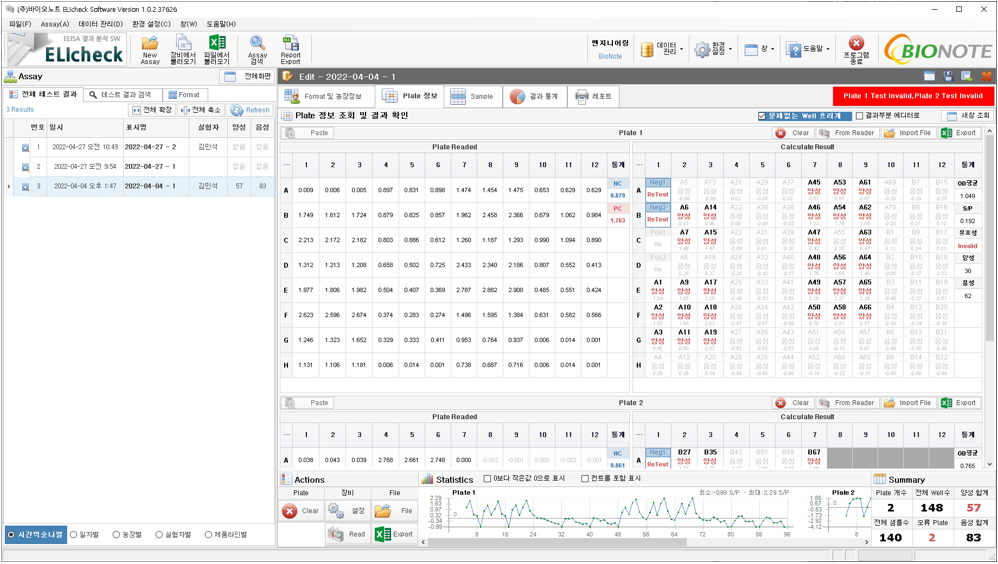Click the 장비에서 불러오기 toolbar icon
The width and height of the screenshot is (998, 564).
pyautogui.click(x=183, y=49)
